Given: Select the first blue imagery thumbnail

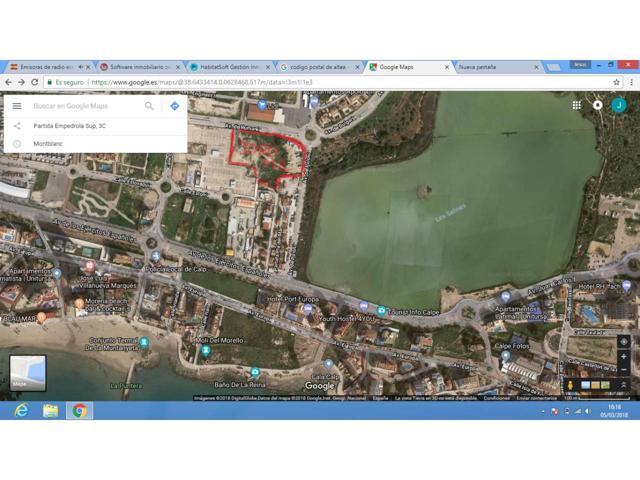Looking at the screenshot, I should (x=586, y=385).
